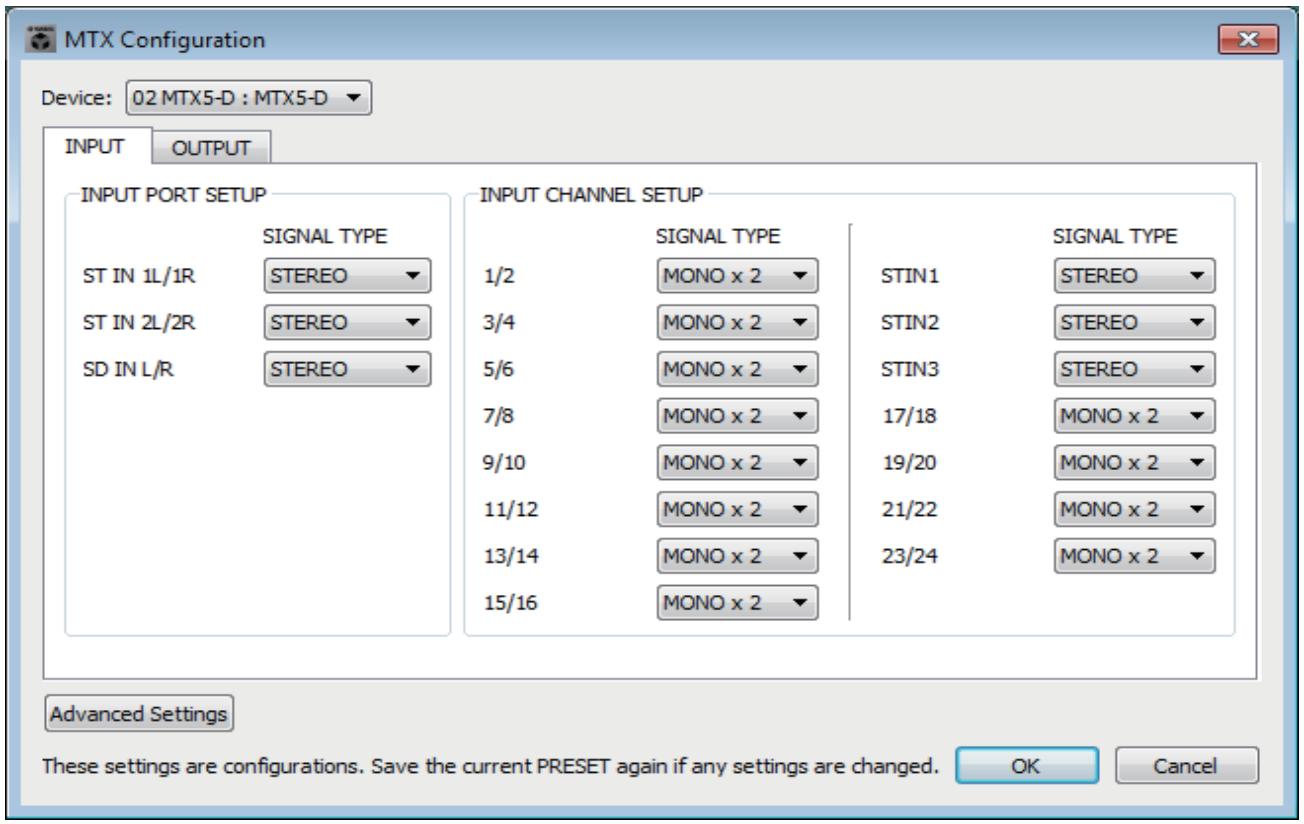The image size is (1304, 824).
Task: Click the STIN3 channel label
Action: click(910, 369)
